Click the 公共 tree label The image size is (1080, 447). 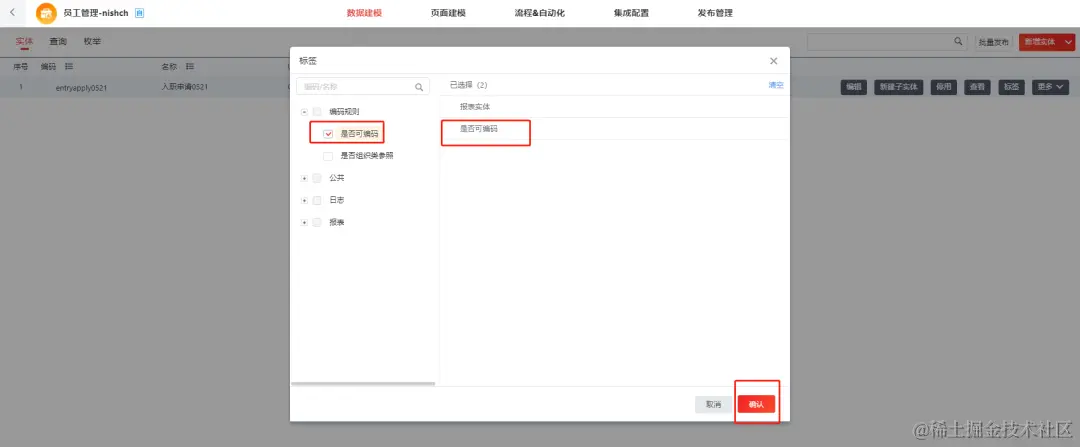(x=337, y=178)
